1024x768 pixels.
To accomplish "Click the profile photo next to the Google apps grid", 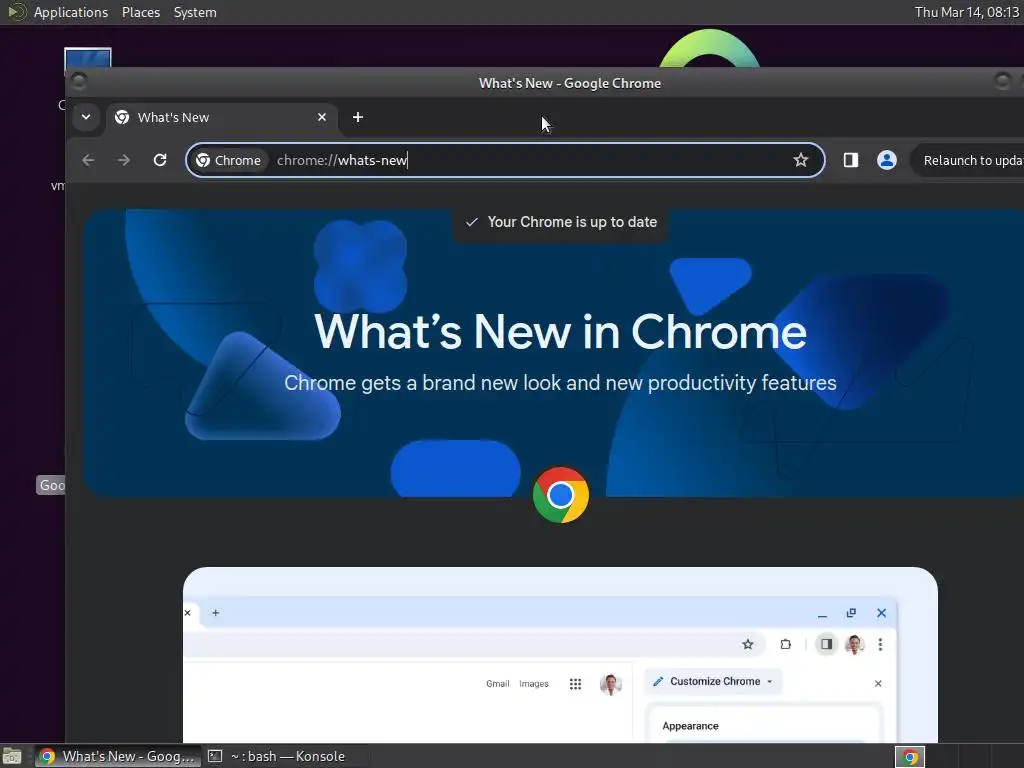I will pyautogui.click(x=611, y=684).
